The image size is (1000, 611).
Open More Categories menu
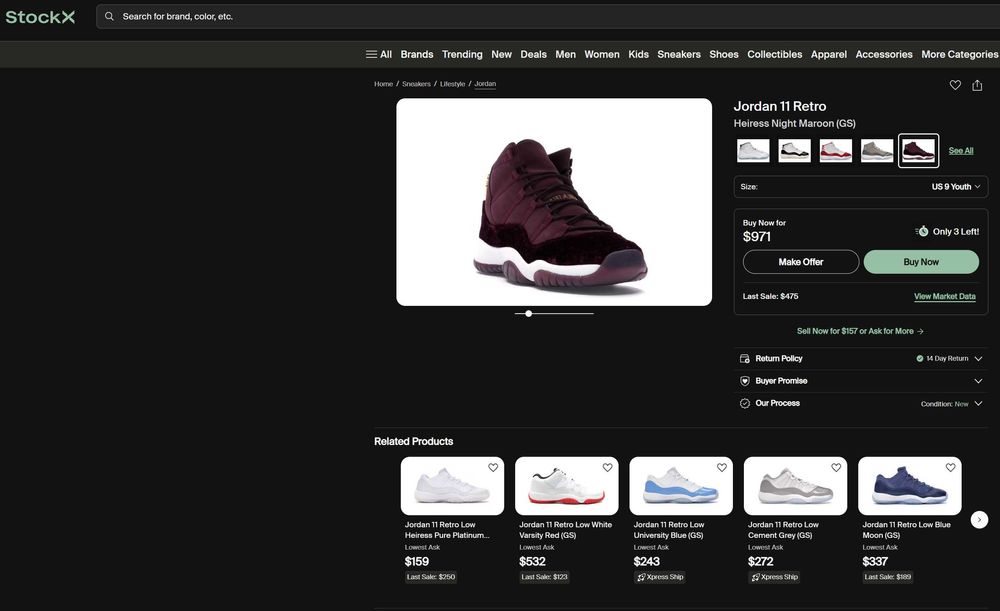[x=959, y=54]
